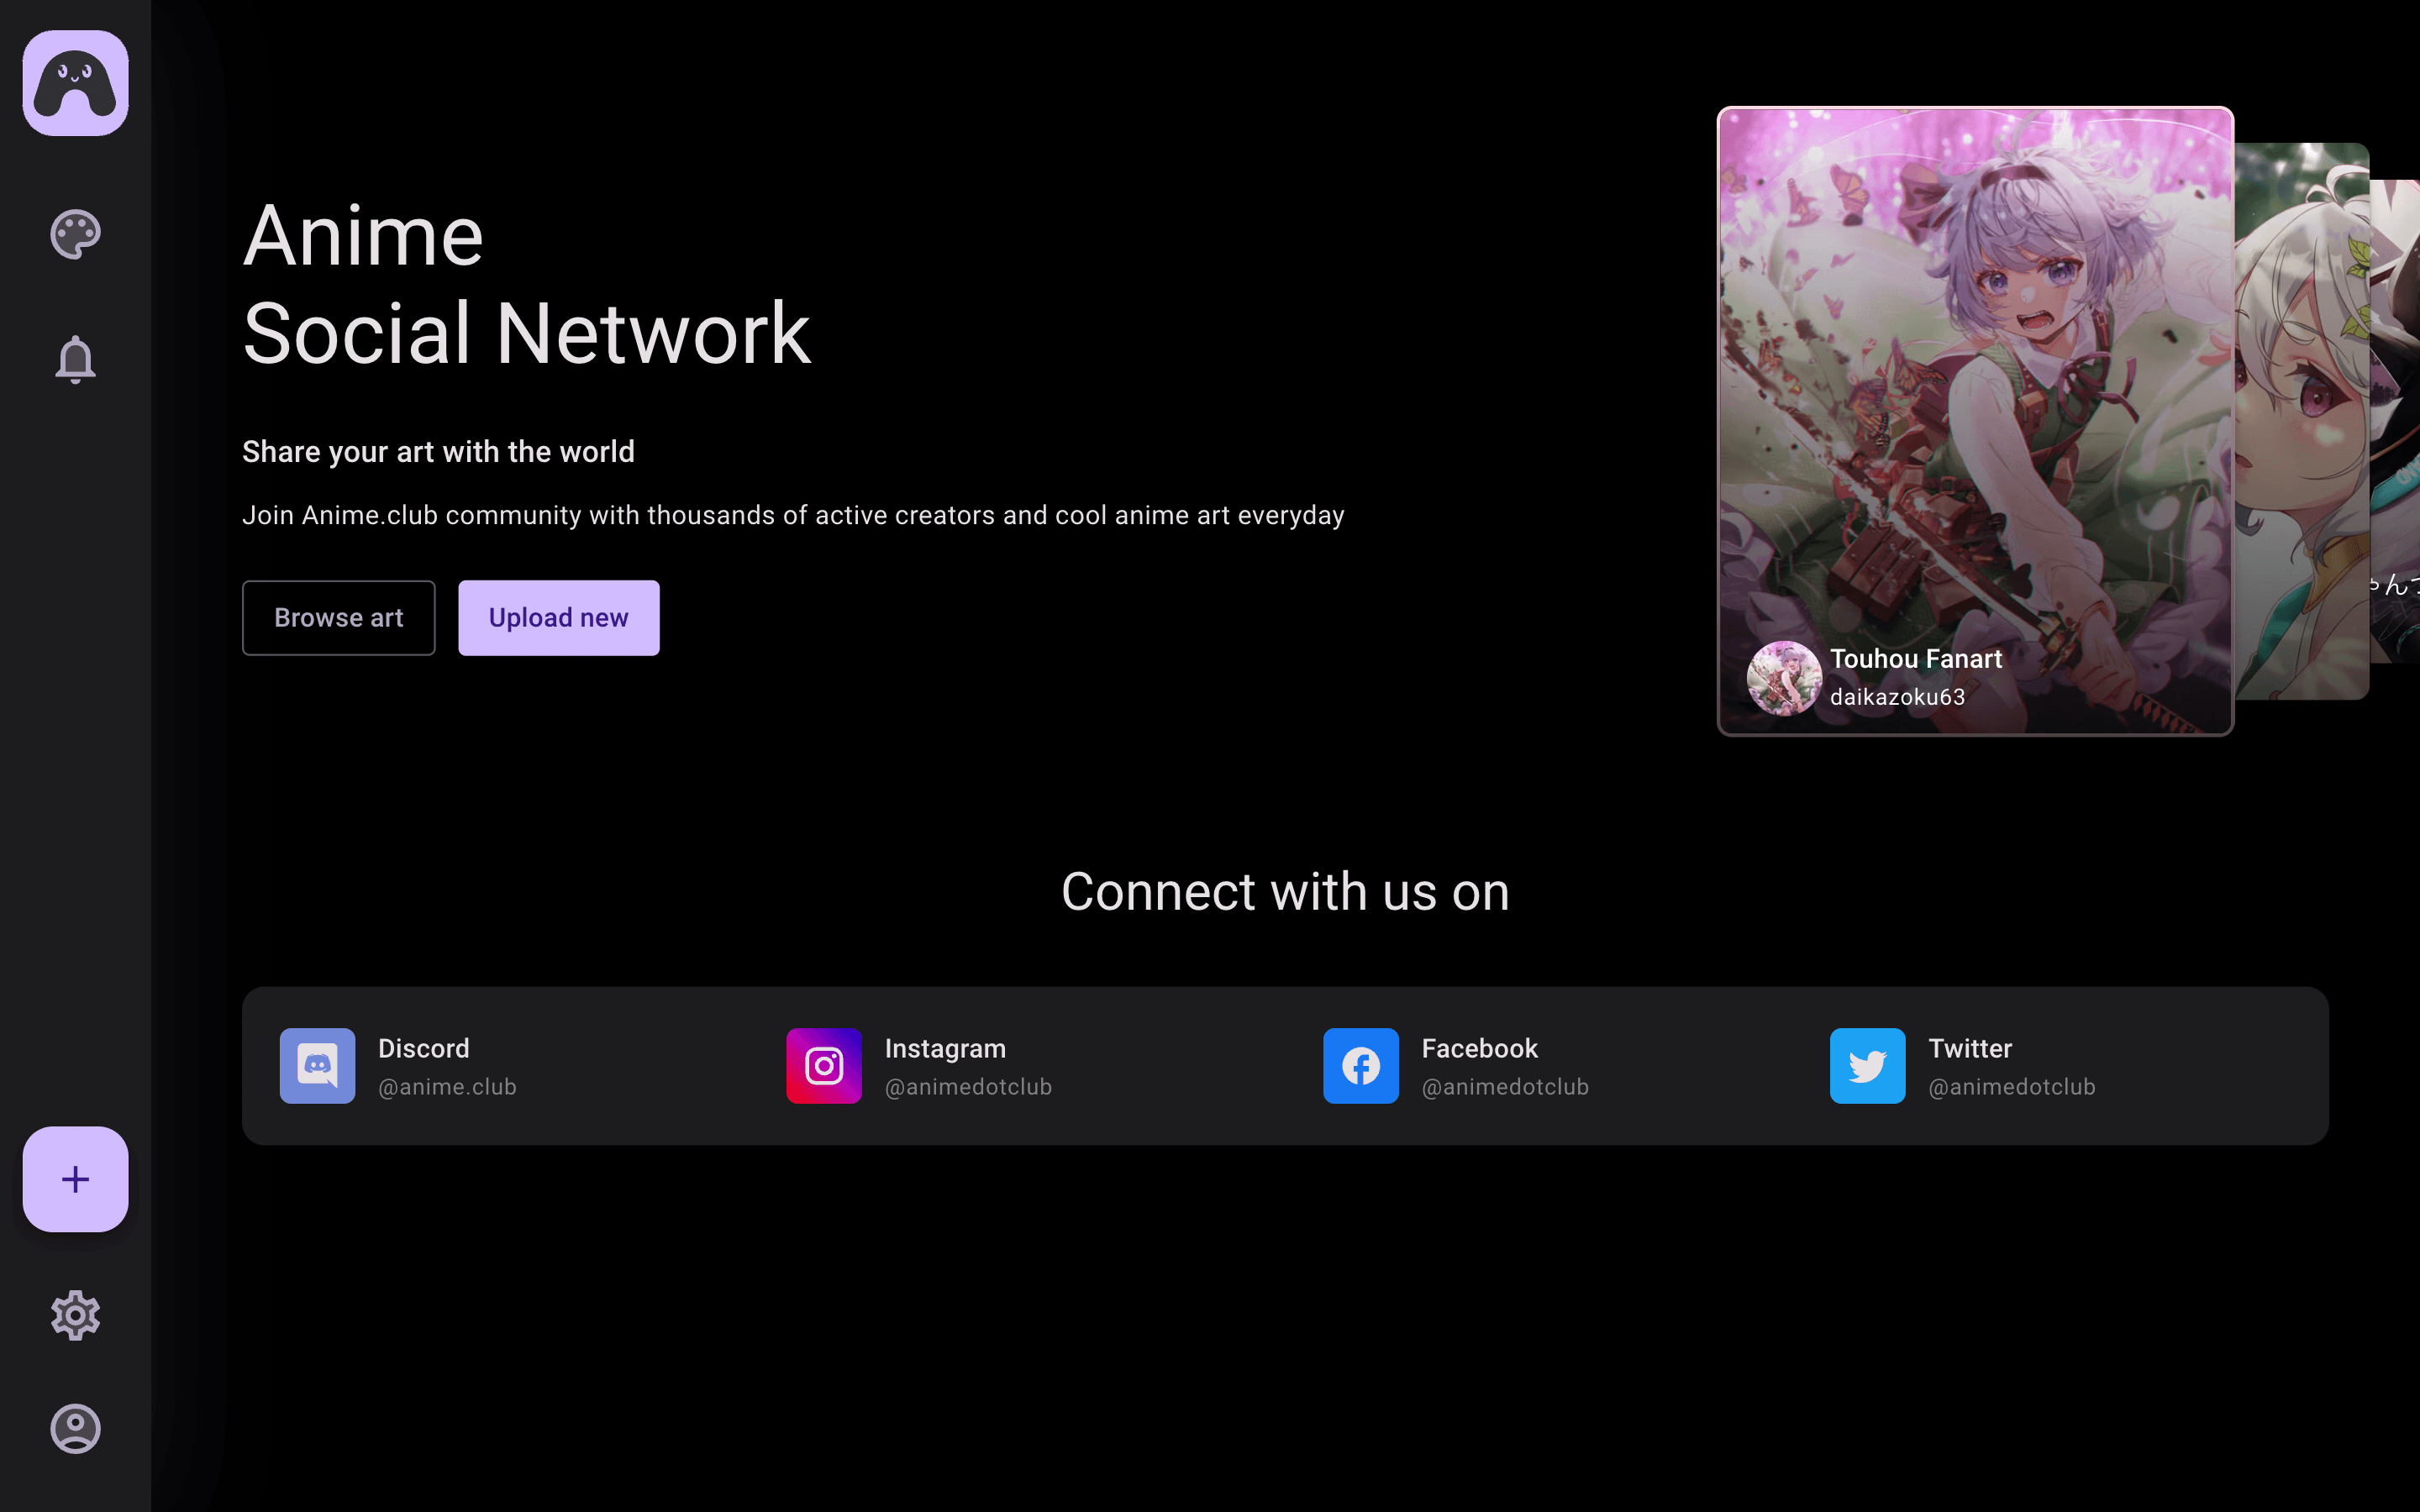2420x1512 pixels.
Task: Click the Browse art button
Action: coord(339,618)
